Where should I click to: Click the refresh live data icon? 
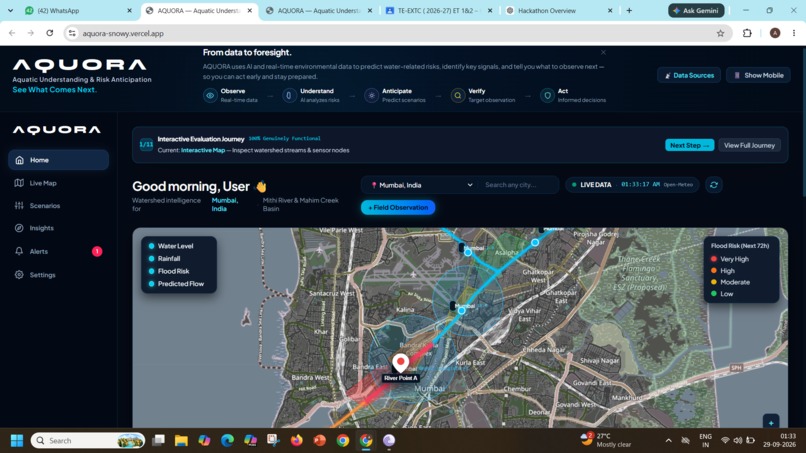click(713, 185)
